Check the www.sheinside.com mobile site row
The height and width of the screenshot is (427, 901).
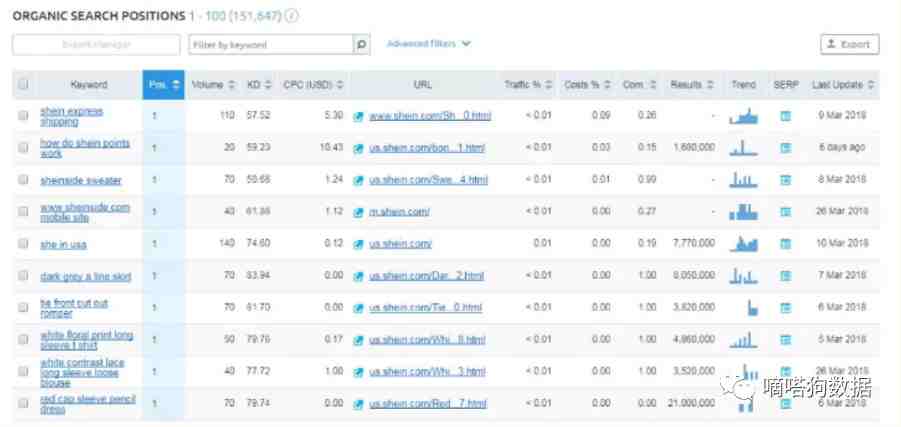coord(23,211)
